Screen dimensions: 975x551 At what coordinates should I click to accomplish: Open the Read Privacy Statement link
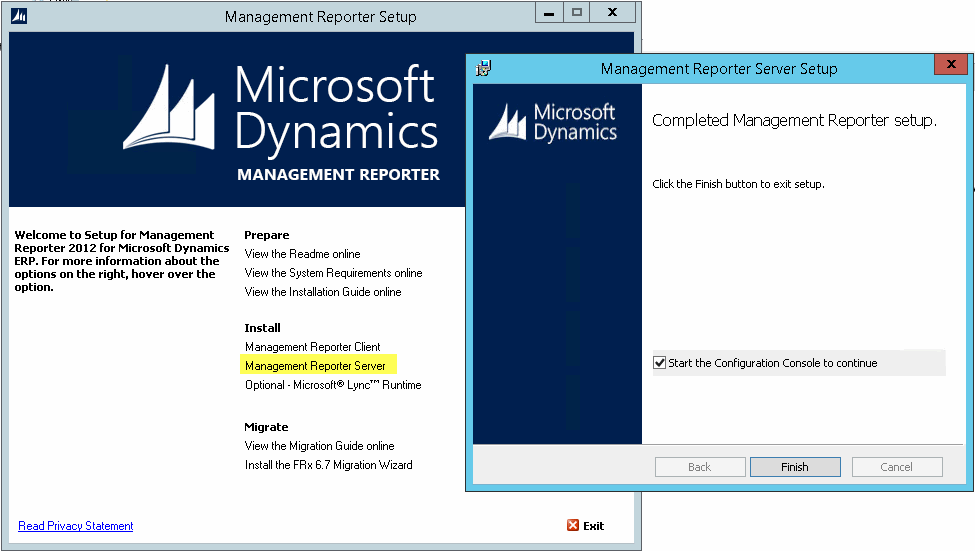click(76, 526)
